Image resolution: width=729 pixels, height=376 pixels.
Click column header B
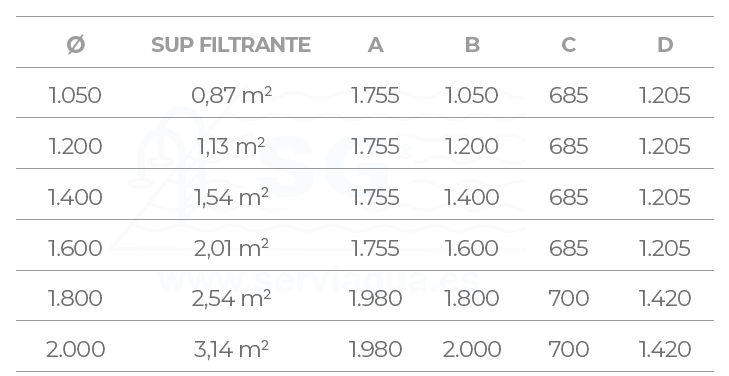[x=472, y=45]
